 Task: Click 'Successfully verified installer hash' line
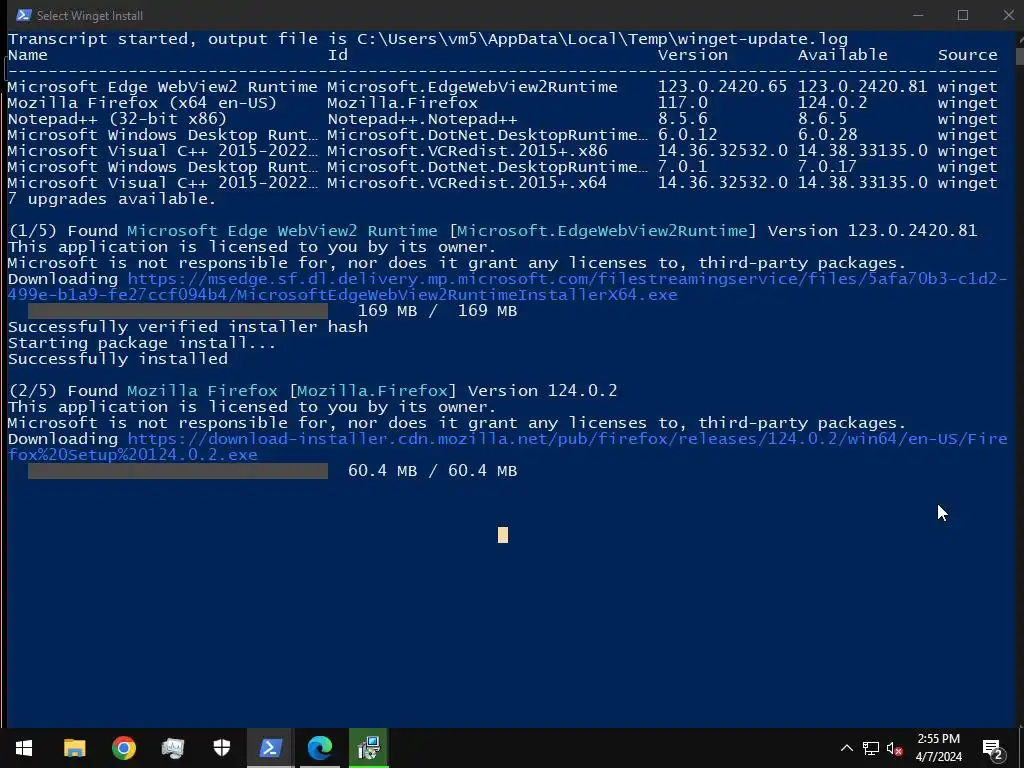pos(188,327)
